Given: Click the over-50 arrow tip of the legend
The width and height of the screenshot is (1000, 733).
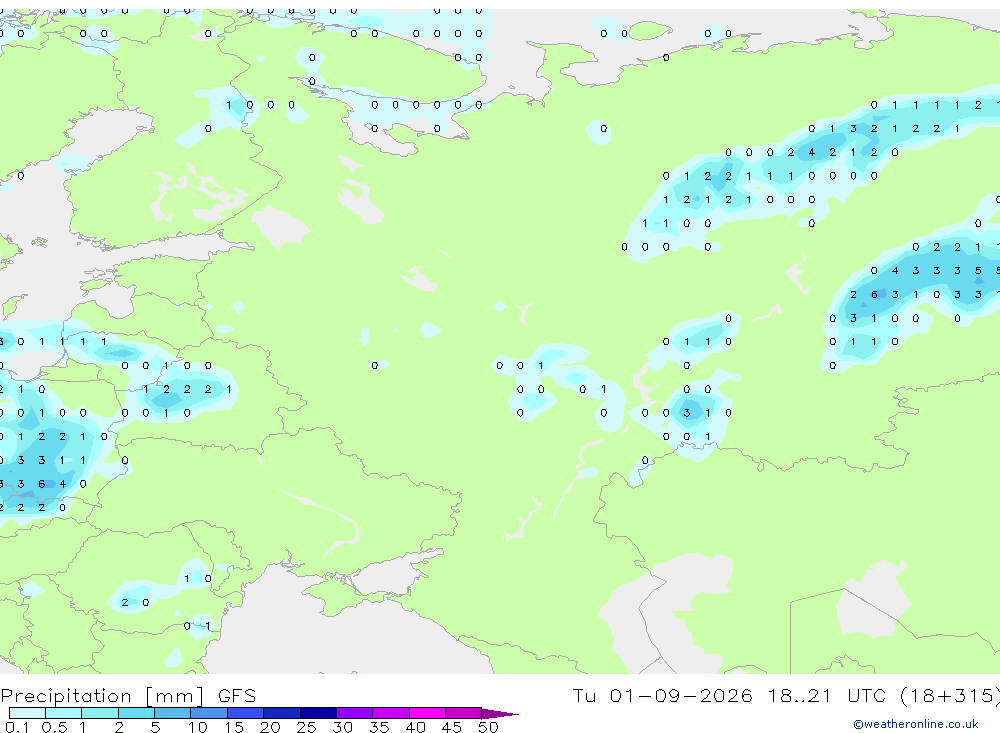Looking at the screenshot, I should click(501, 714).
